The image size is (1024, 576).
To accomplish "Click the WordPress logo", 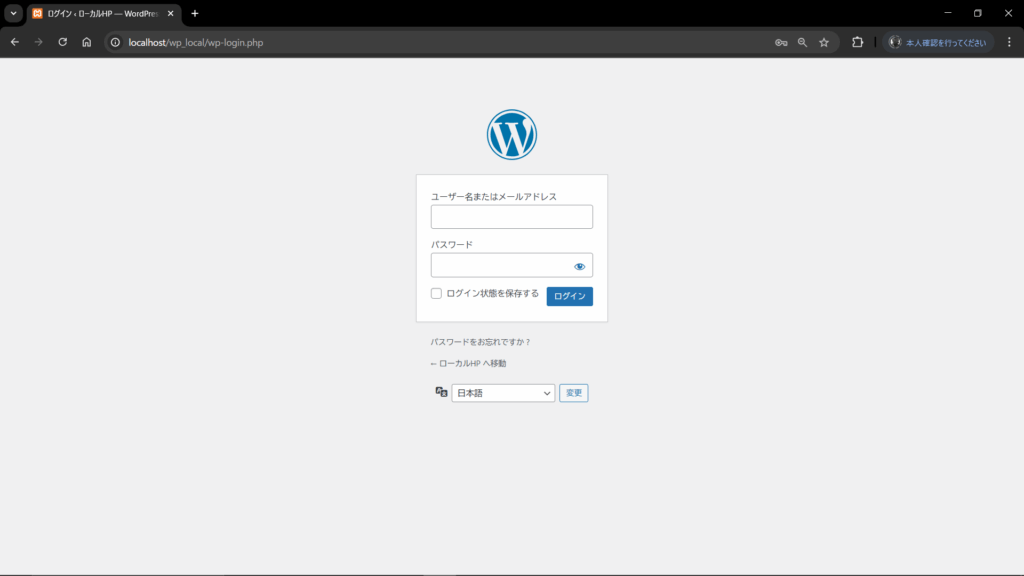I will coord(511,135).
